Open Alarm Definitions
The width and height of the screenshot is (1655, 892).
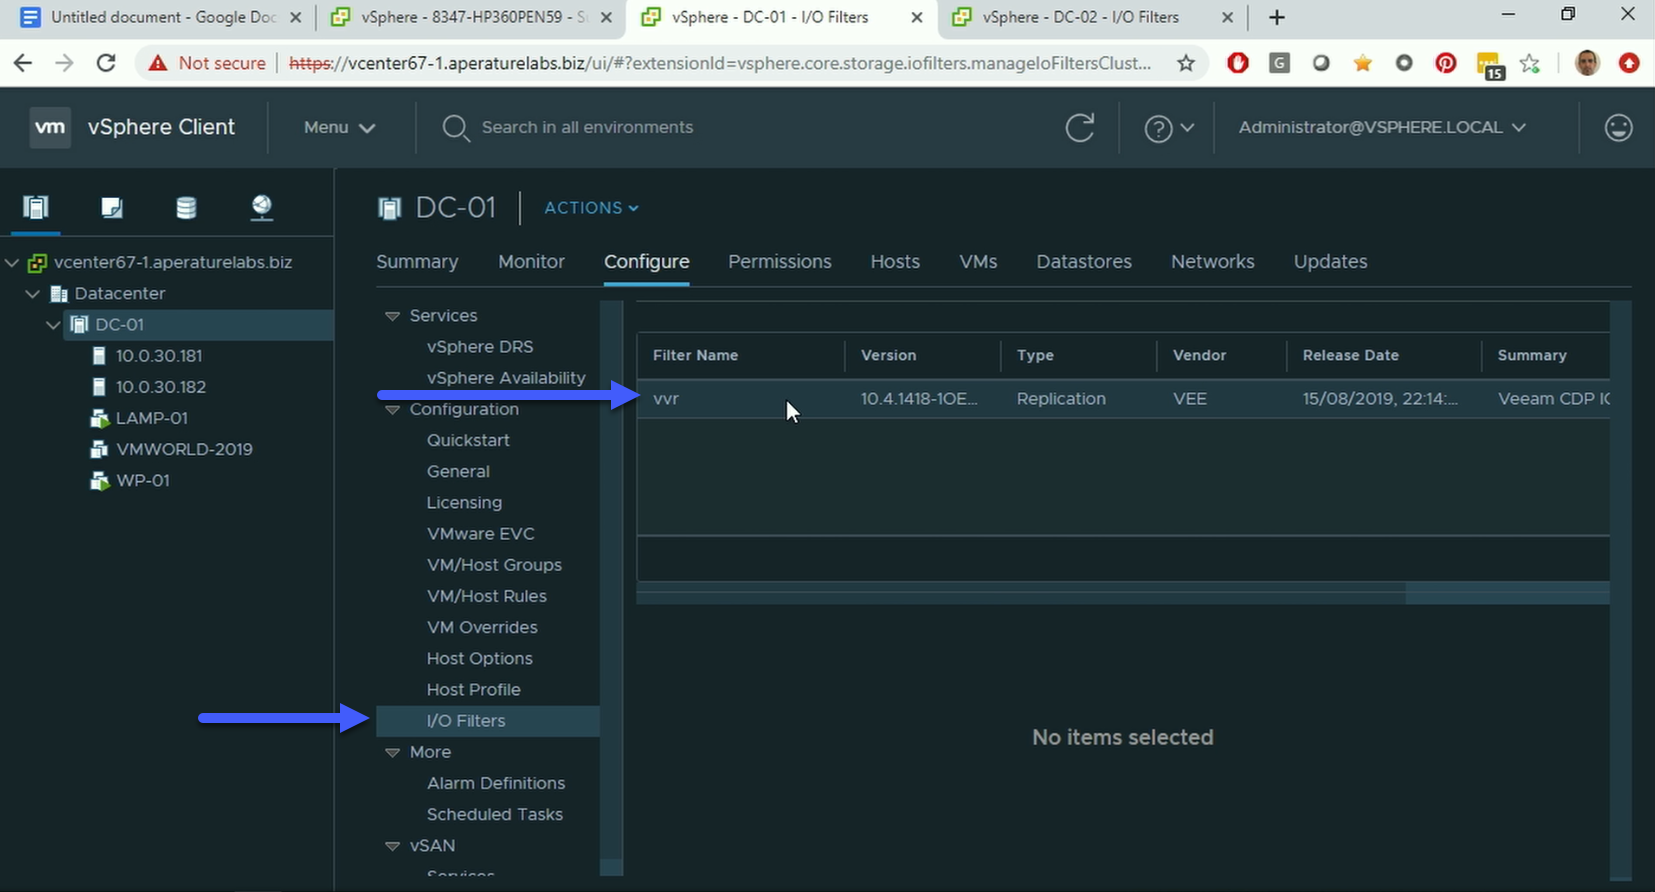496,783
